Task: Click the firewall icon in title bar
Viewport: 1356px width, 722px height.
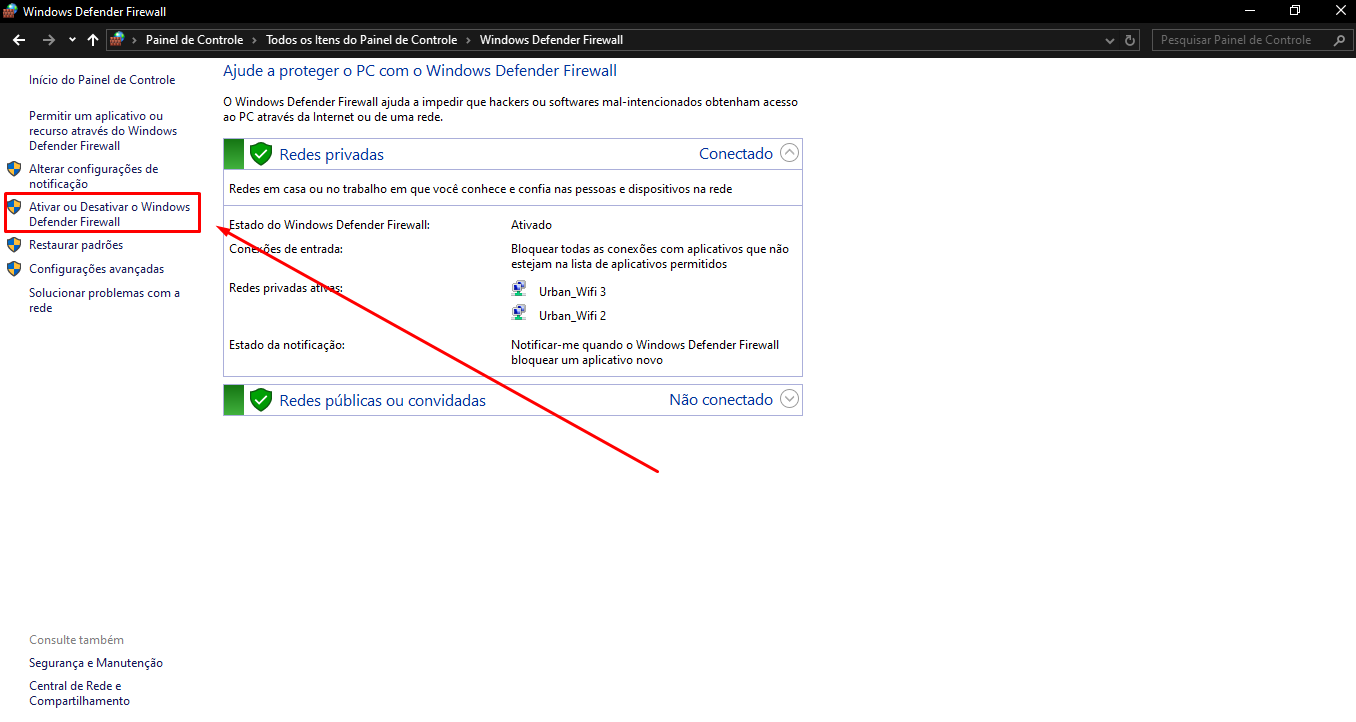Action: pyautogui.click(x=11, y=11)
